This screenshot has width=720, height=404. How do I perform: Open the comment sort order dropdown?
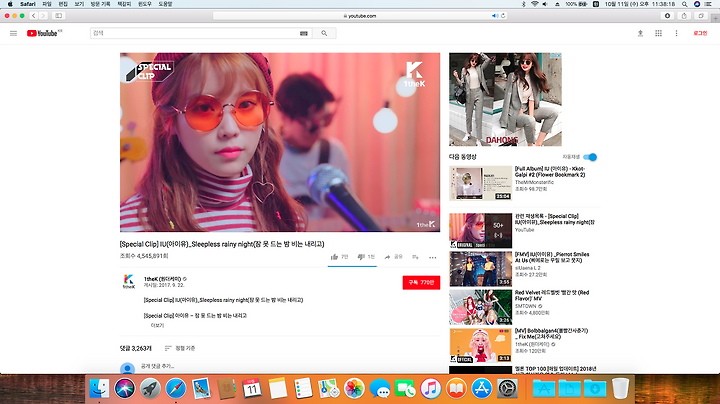tap(180, 348)
